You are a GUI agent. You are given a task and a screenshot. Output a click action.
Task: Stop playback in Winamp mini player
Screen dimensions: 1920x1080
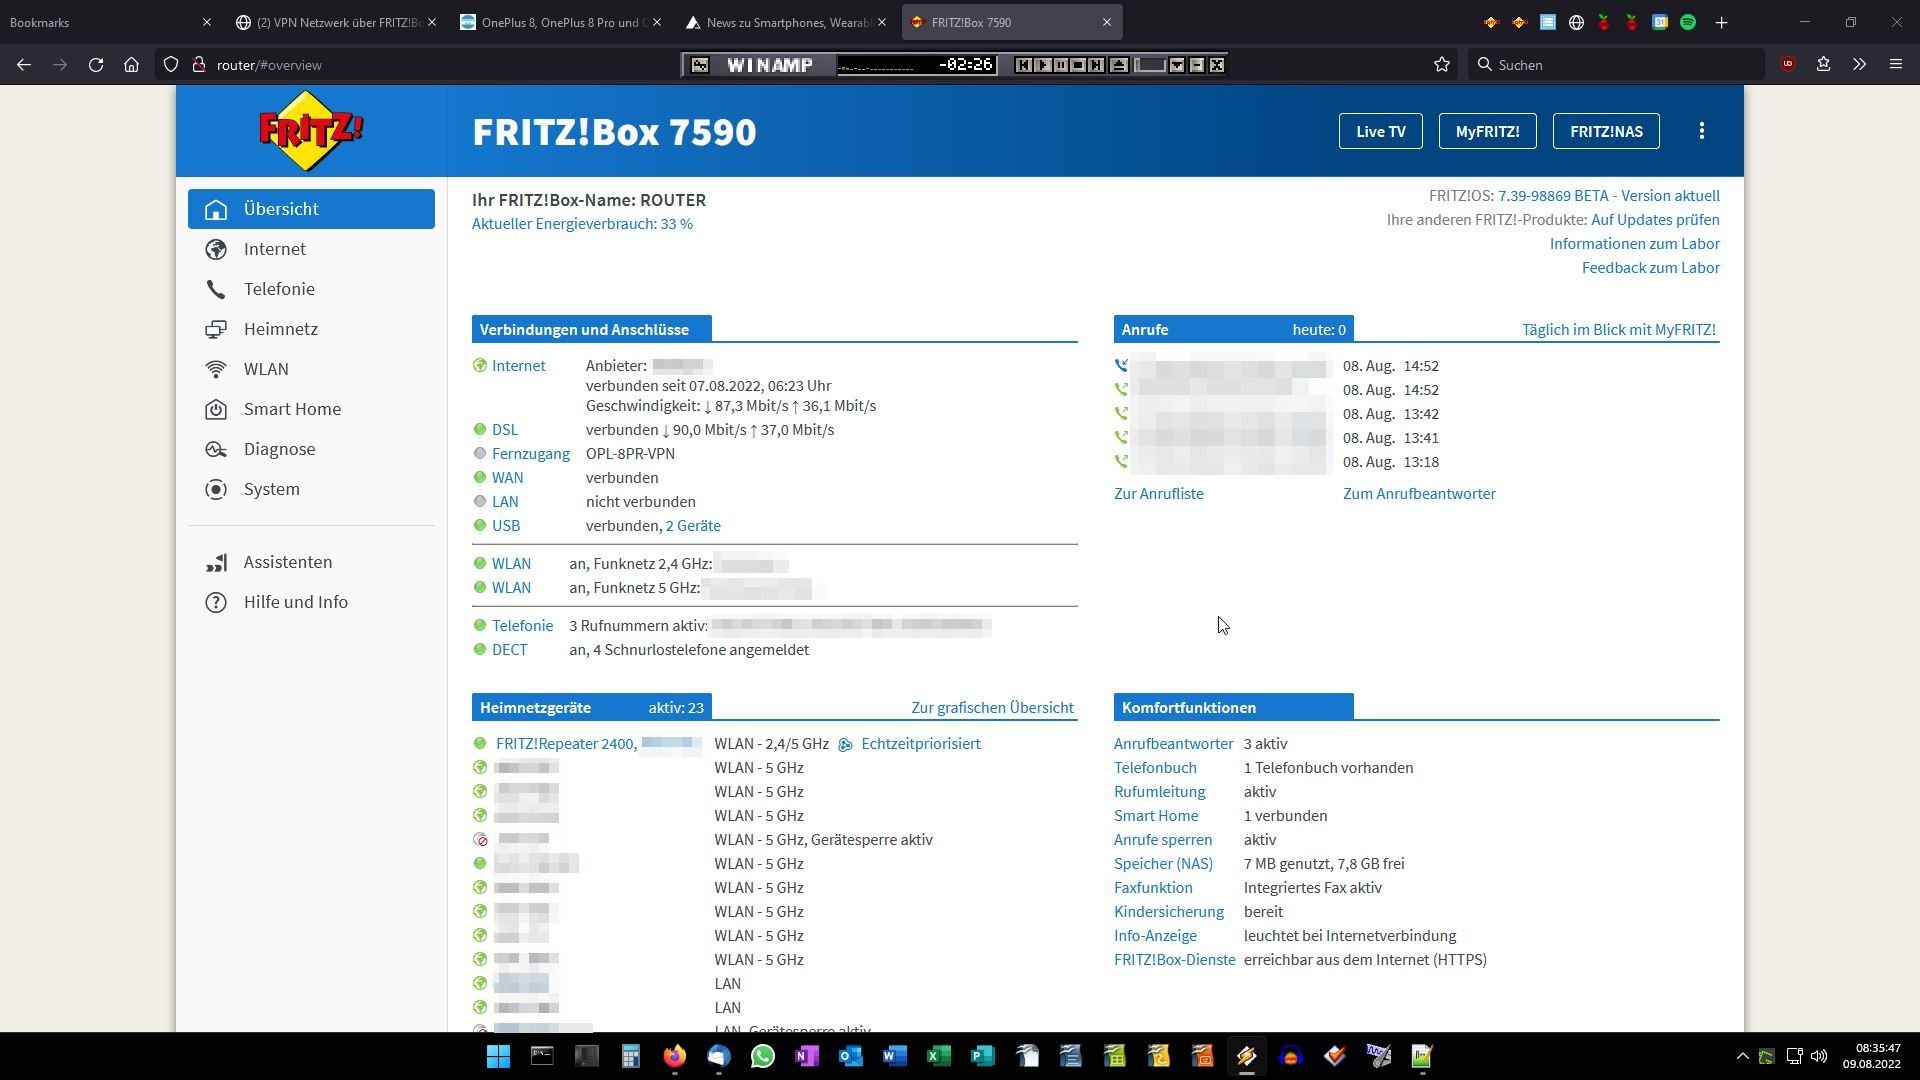(x=1078, y=65)
